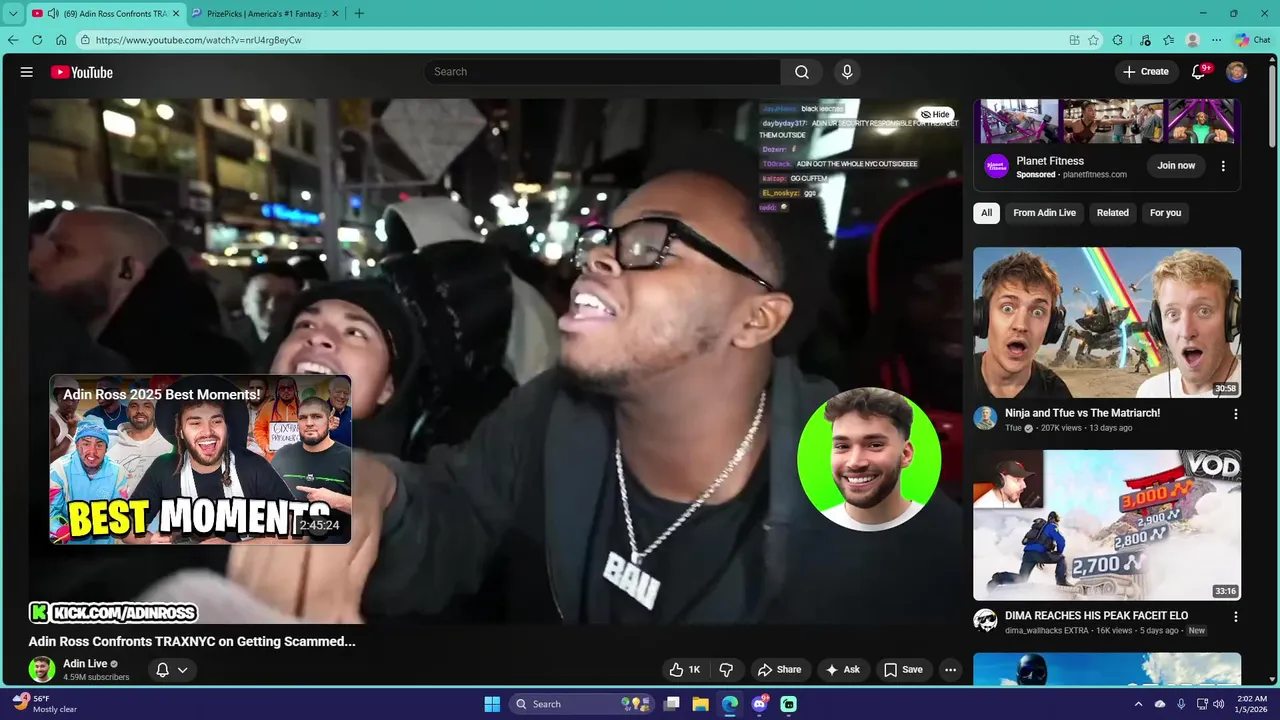Select the All filter chip
Image resolution: width=1280 pixels, height=720 pixels.
[x=986, y=213]
